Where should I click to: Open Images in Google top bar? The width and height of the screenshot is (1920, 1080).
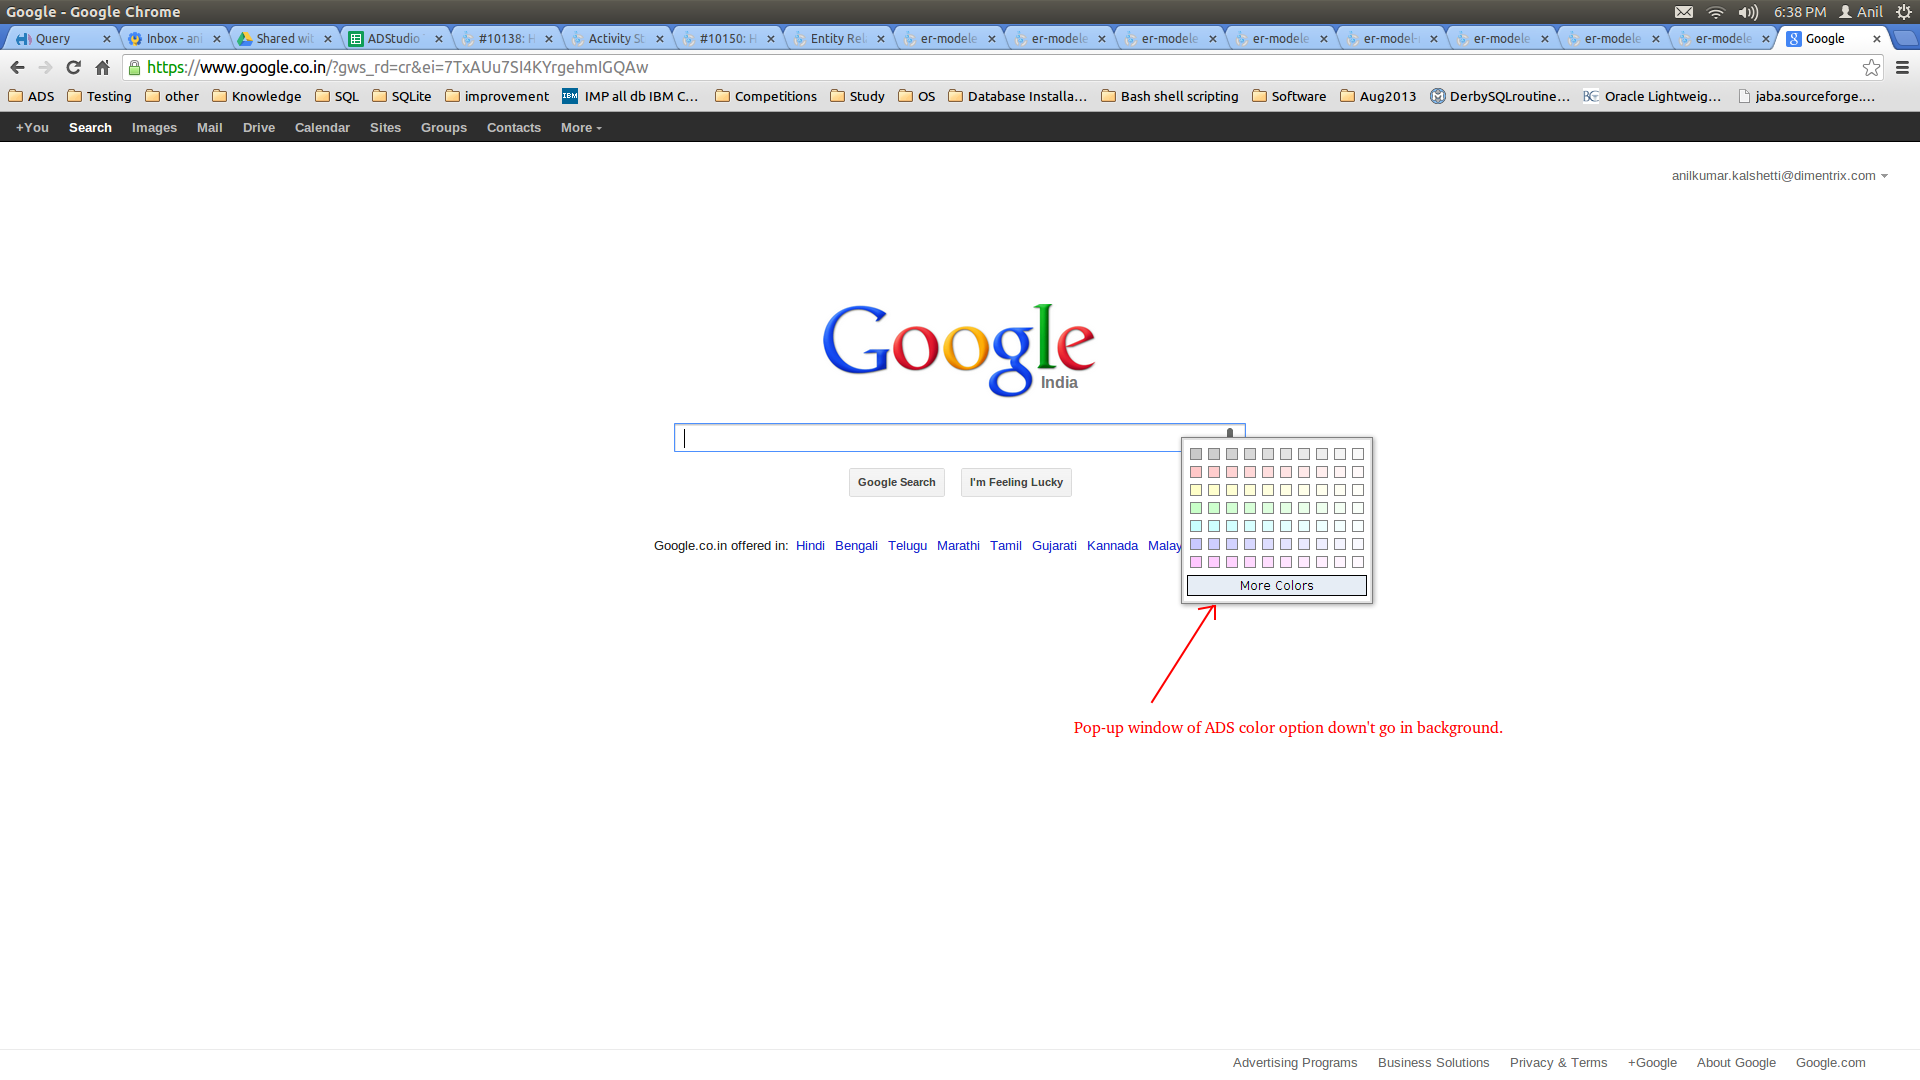tap(154, 128)
